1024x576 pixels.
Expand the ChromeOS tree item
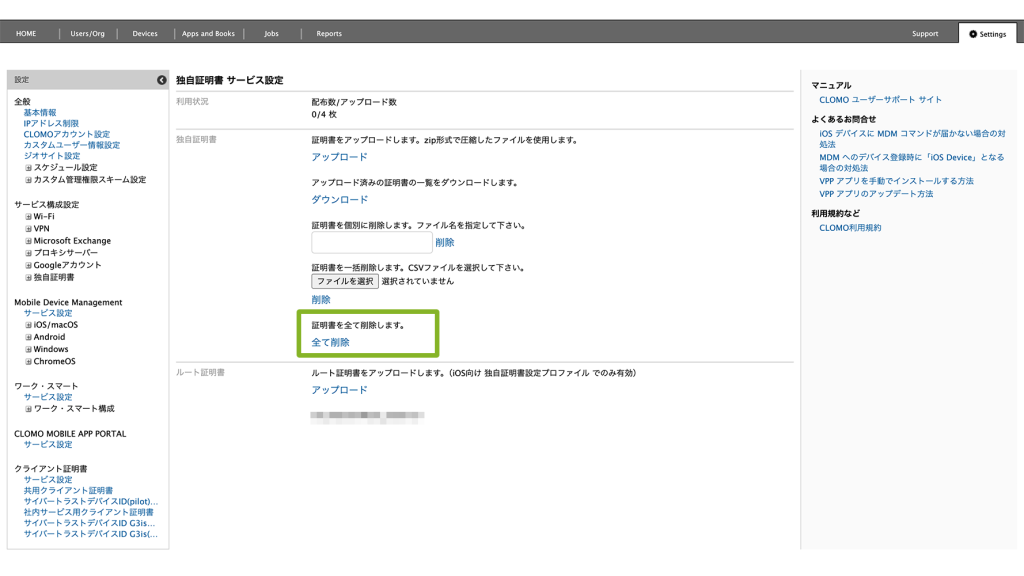pyautogui.click(x=29, y=361)
